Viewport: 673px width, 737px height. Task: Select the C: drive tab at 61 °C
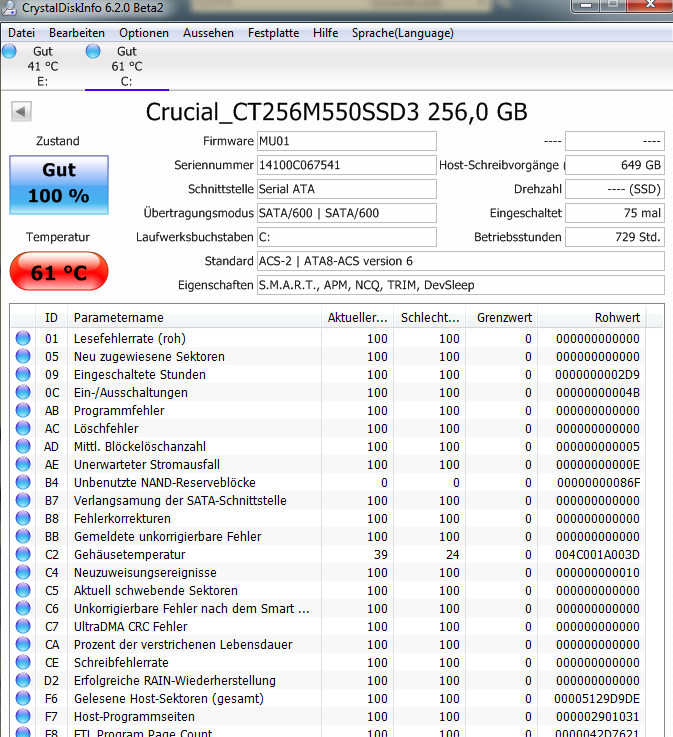127,66
